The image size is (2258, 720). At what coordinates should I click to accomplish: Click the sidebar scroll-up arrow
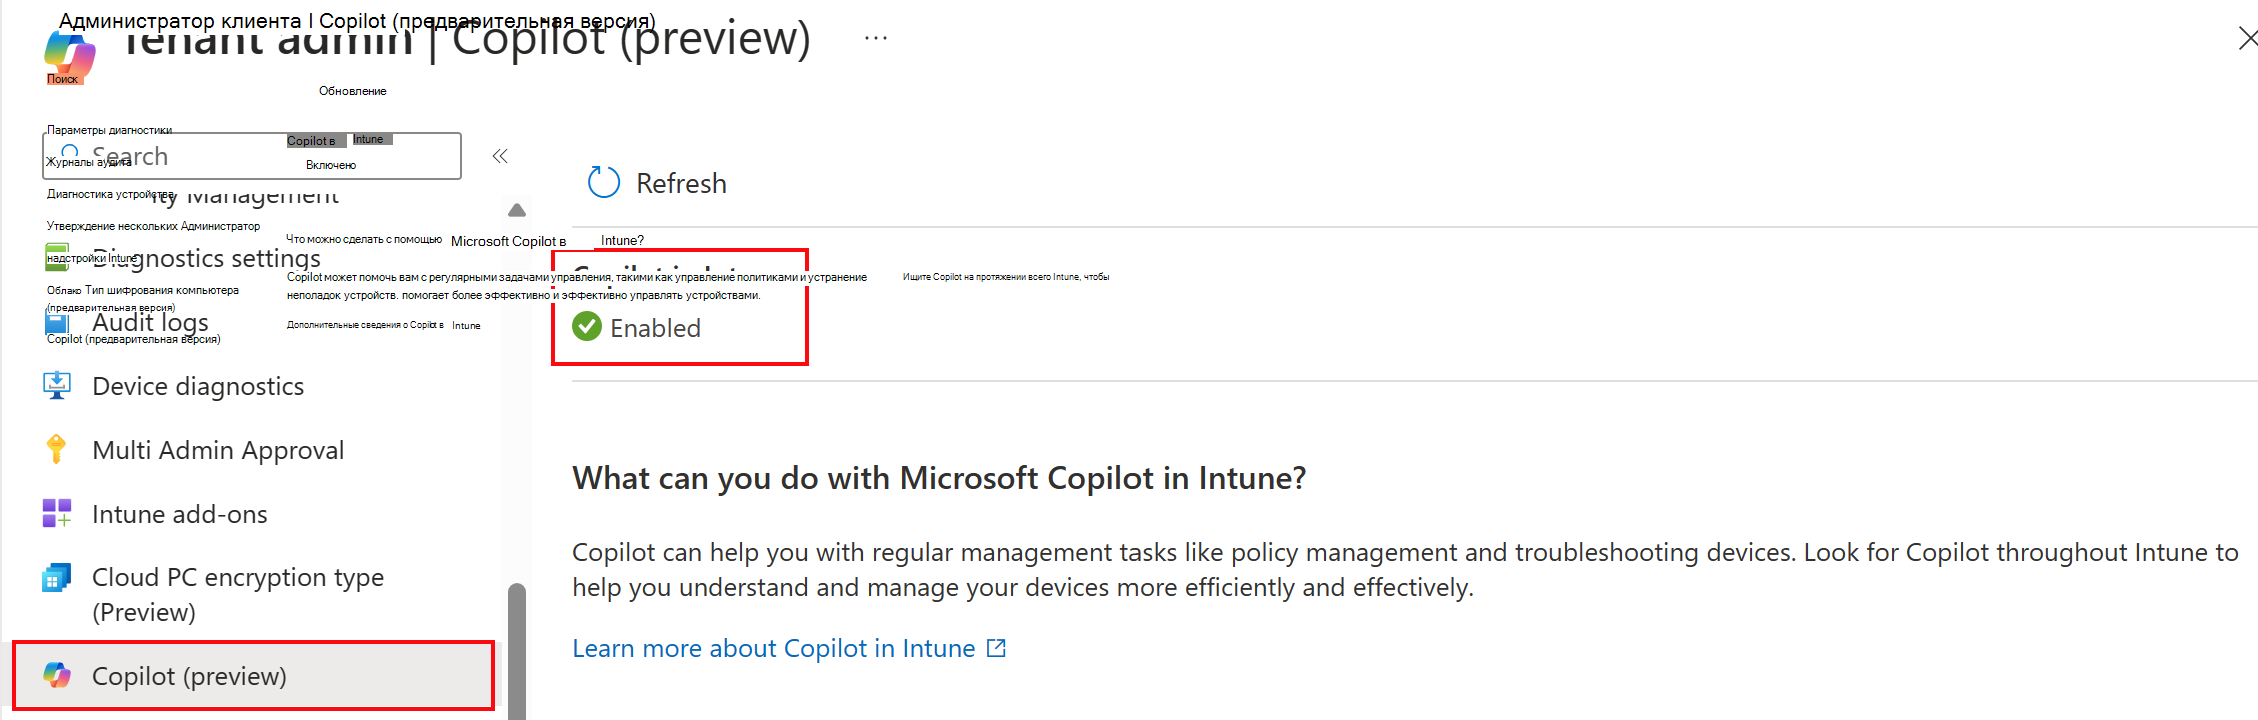(517, 210)
